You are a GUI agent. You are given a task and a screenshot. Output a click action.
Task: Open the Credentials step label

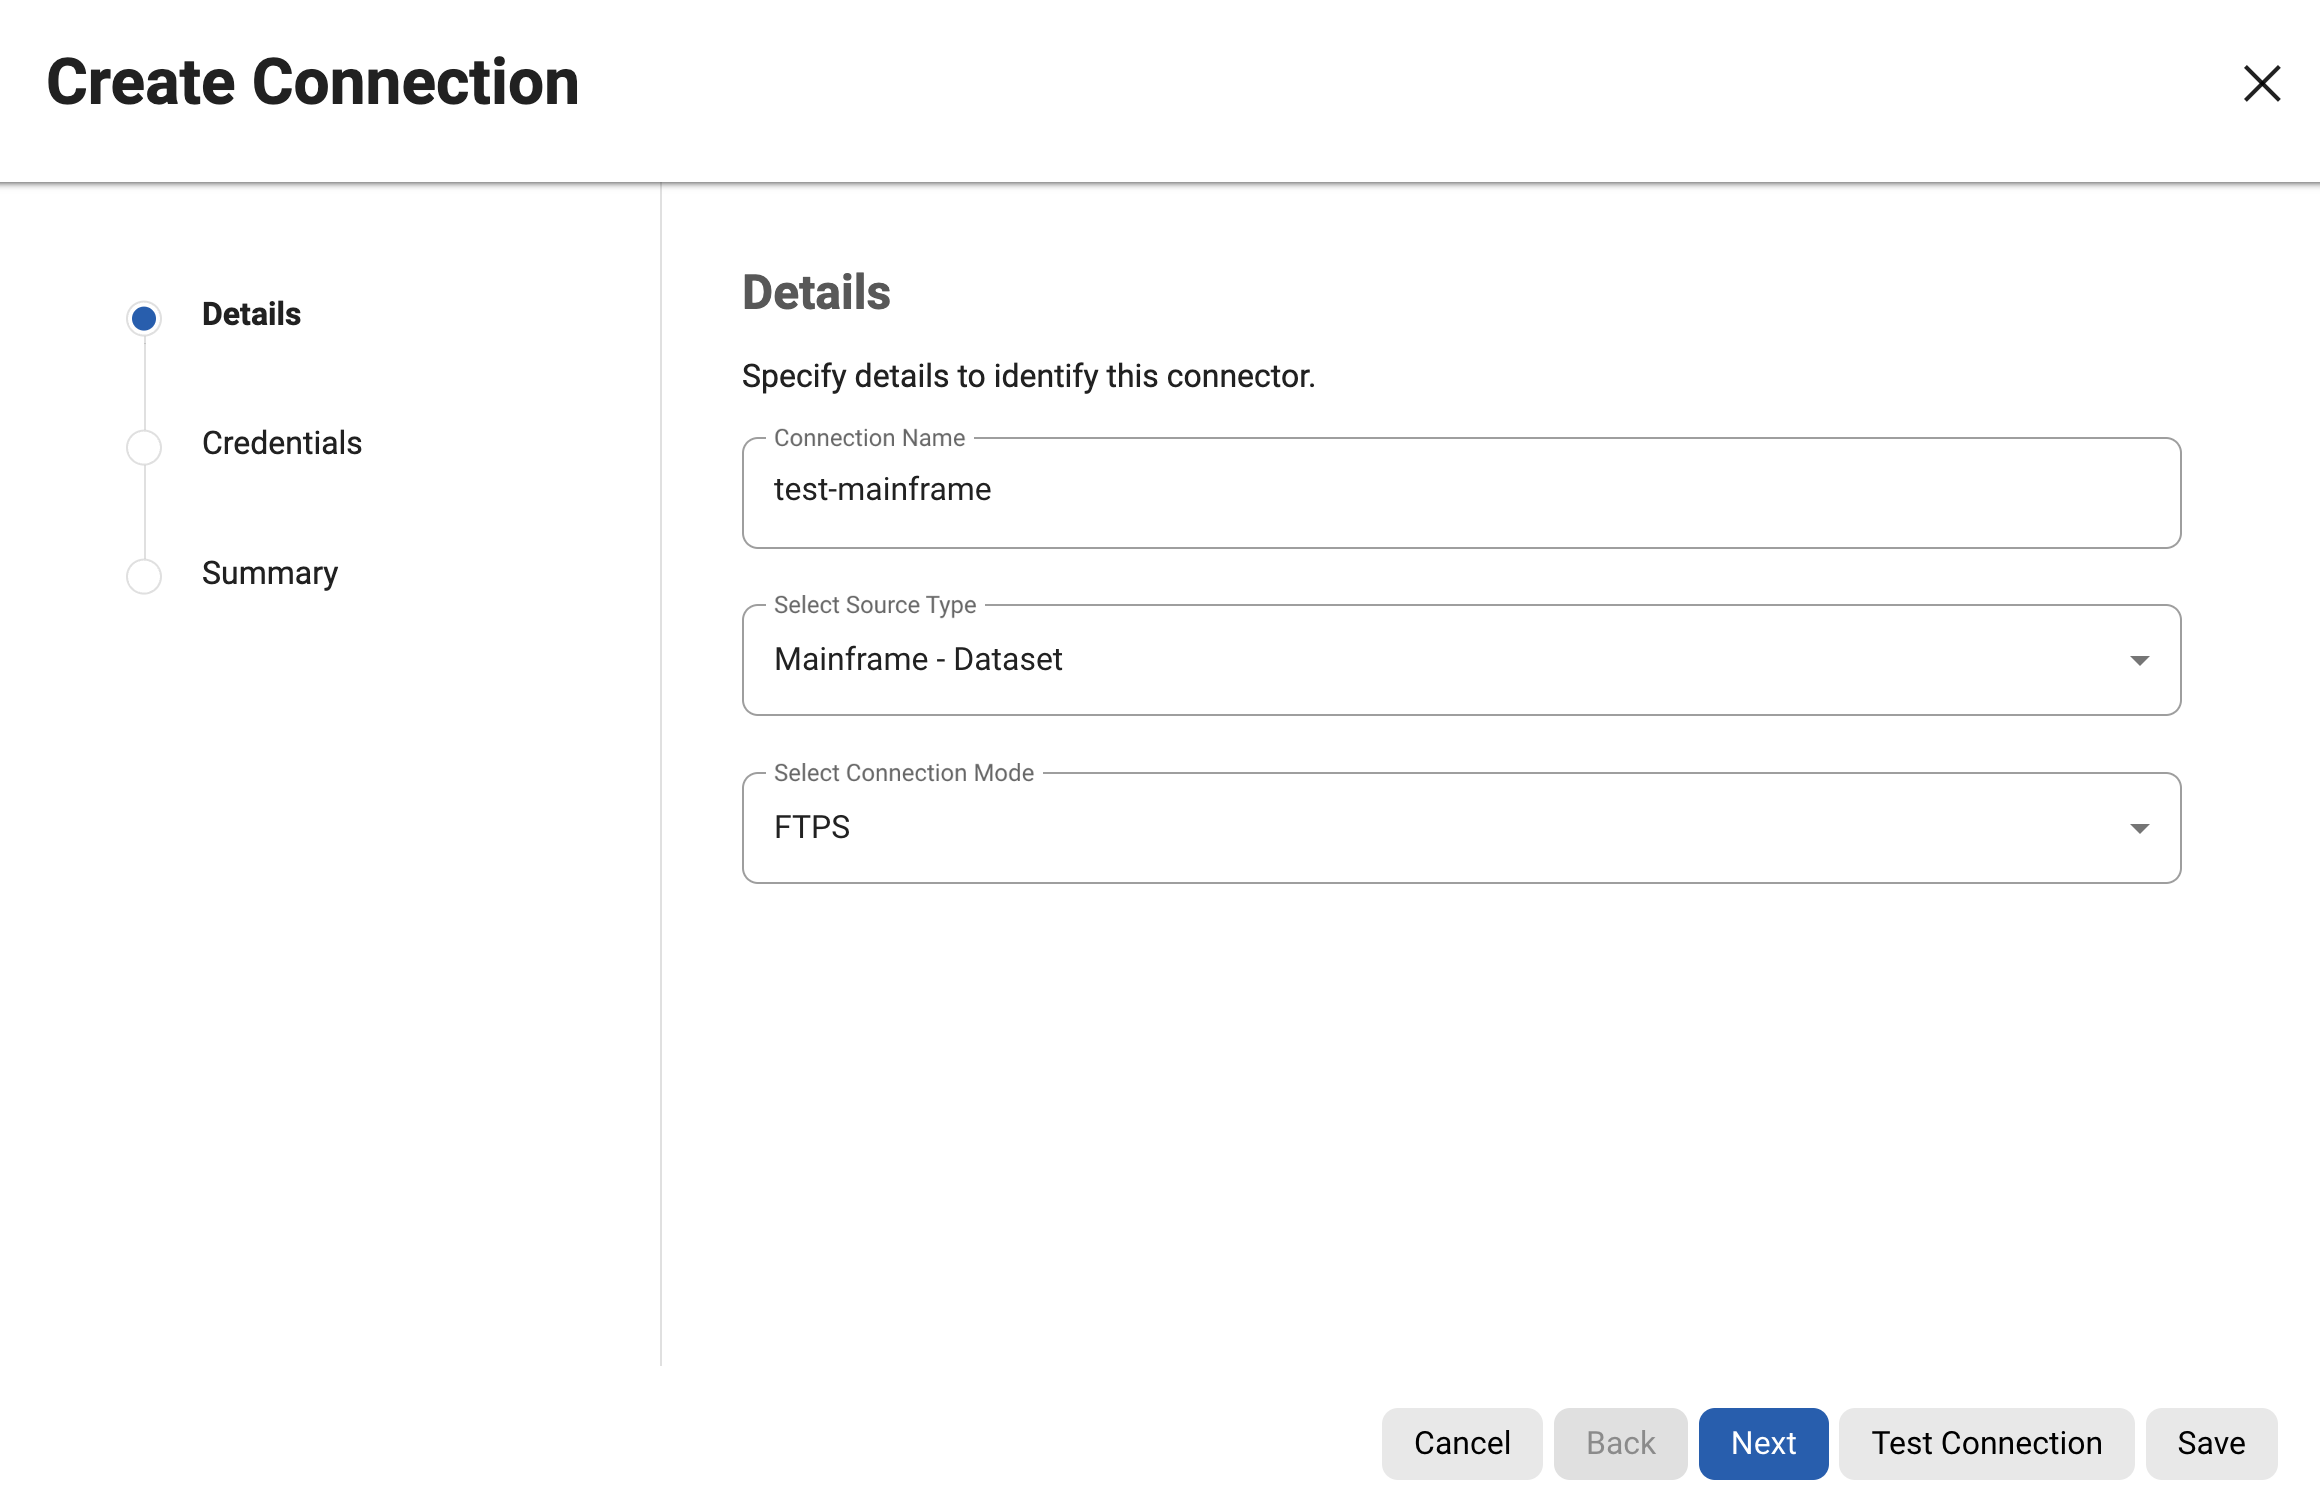pos(281,443)
